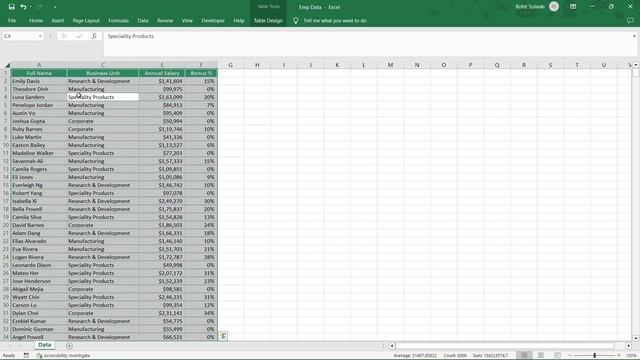Click the zoom slider handle
Screen dimensions: 640x360
click(x=594, y=355)
